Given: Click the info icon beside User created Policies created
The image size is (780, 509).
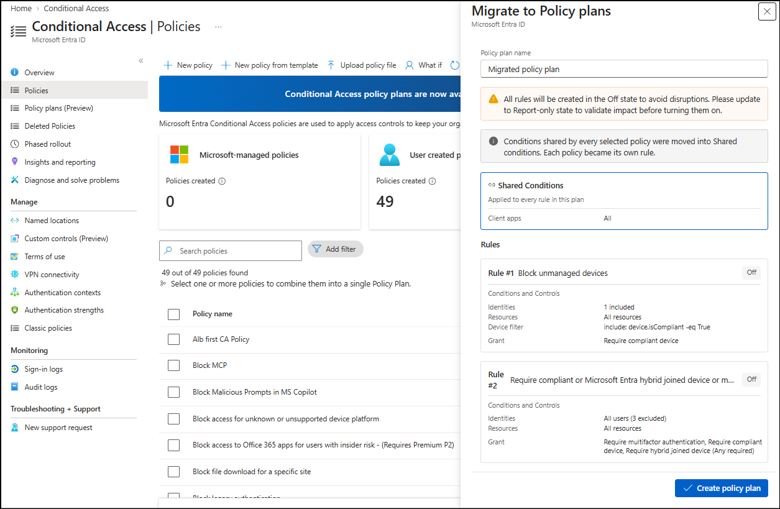Looking at the screenshot, I should click(432, 181).
